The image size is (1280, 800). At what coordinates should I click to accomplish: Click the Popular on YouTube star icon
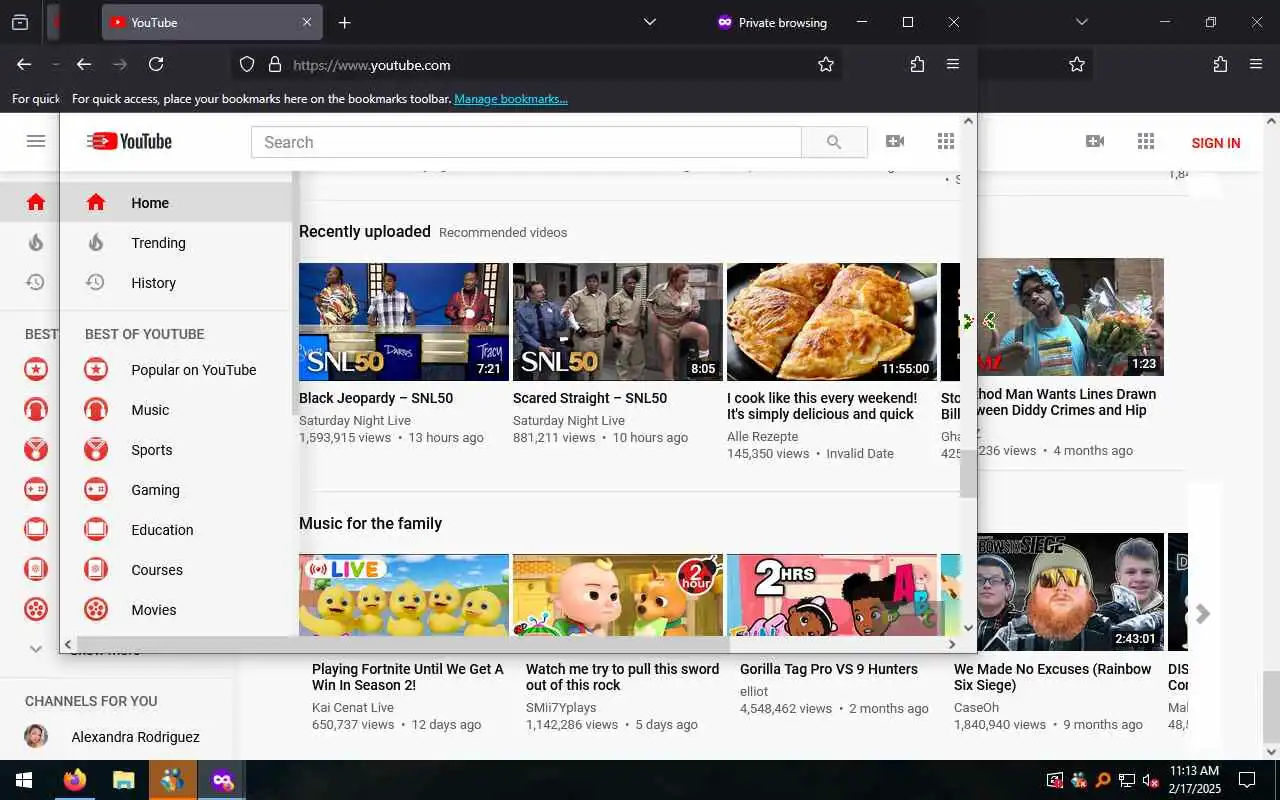(x=96, y=370)
